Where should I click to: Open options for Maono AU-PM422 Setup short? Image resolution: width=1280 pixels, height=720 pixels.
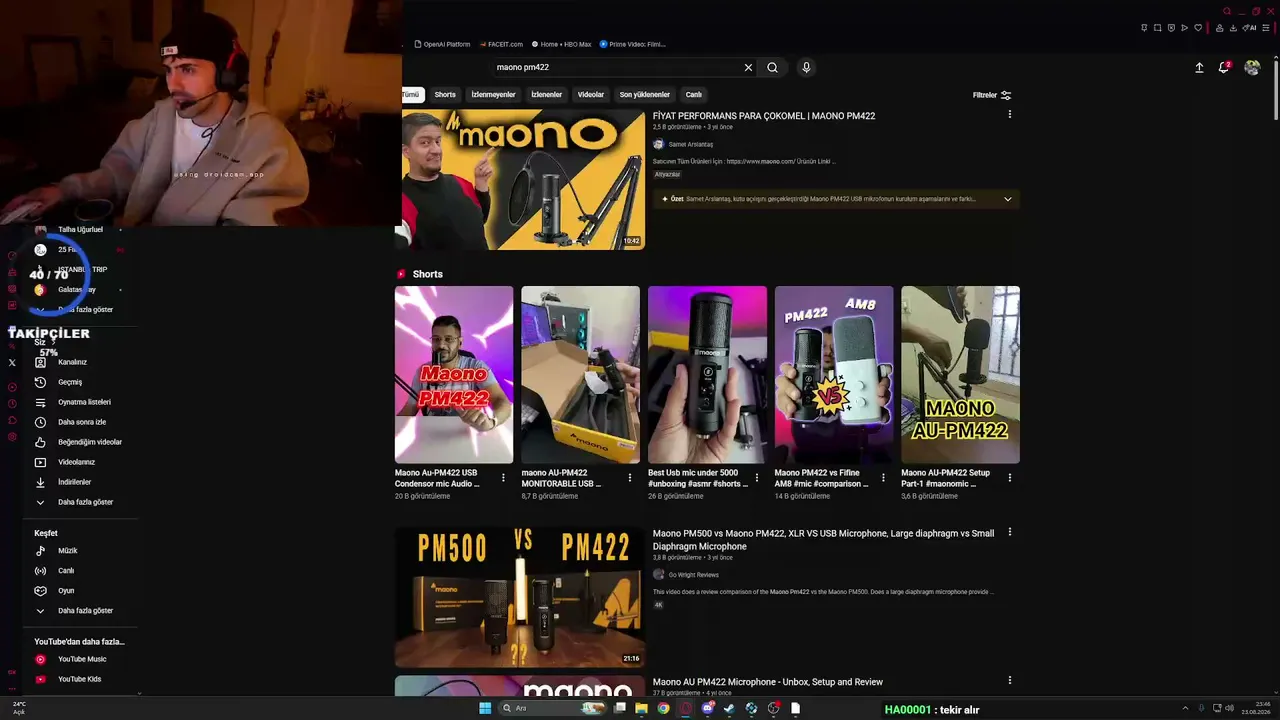1009,478
